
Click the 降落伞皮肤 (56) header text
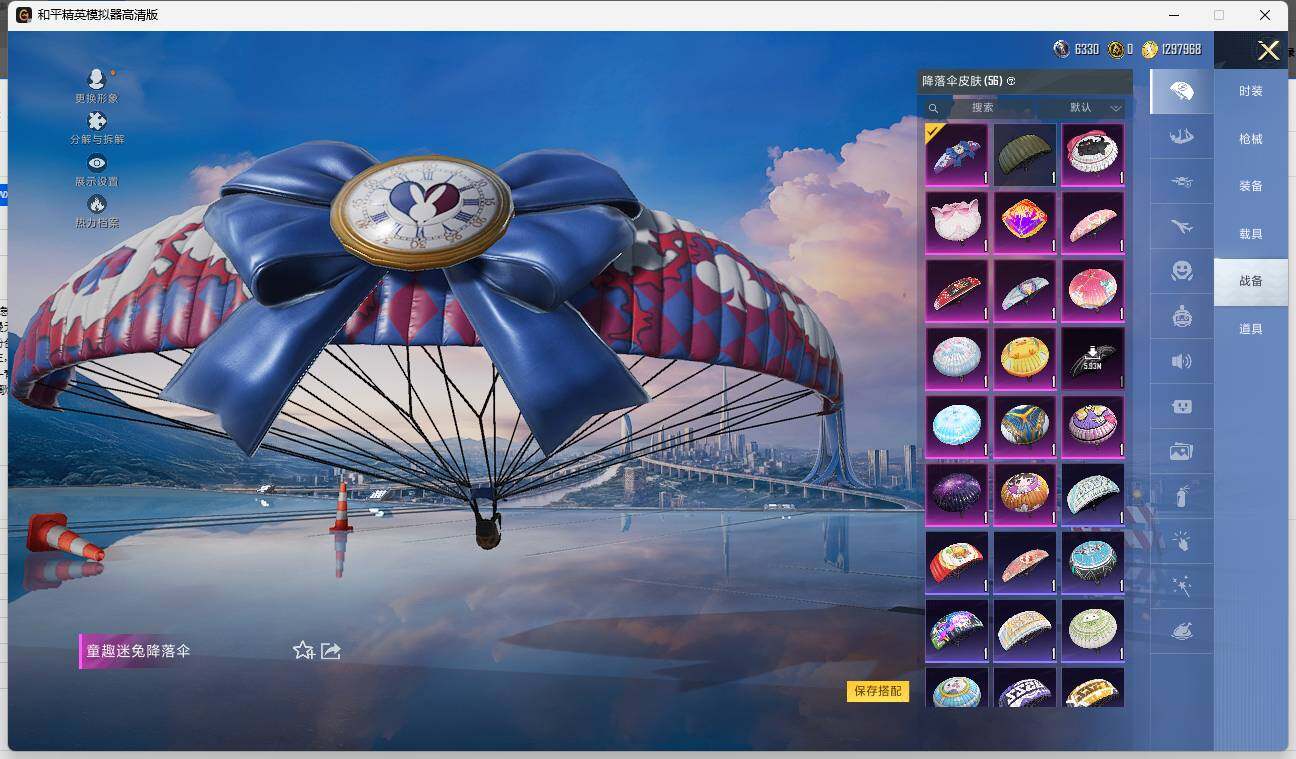(962, 81)
